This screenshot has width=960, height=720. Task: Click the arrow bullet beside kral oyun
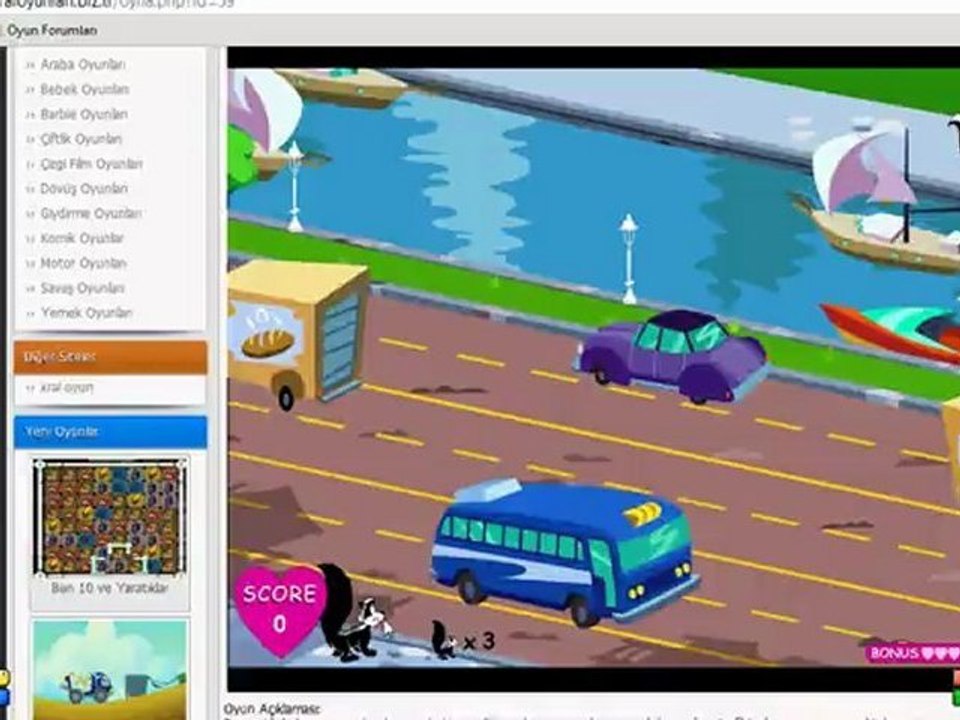click(29, 388)
